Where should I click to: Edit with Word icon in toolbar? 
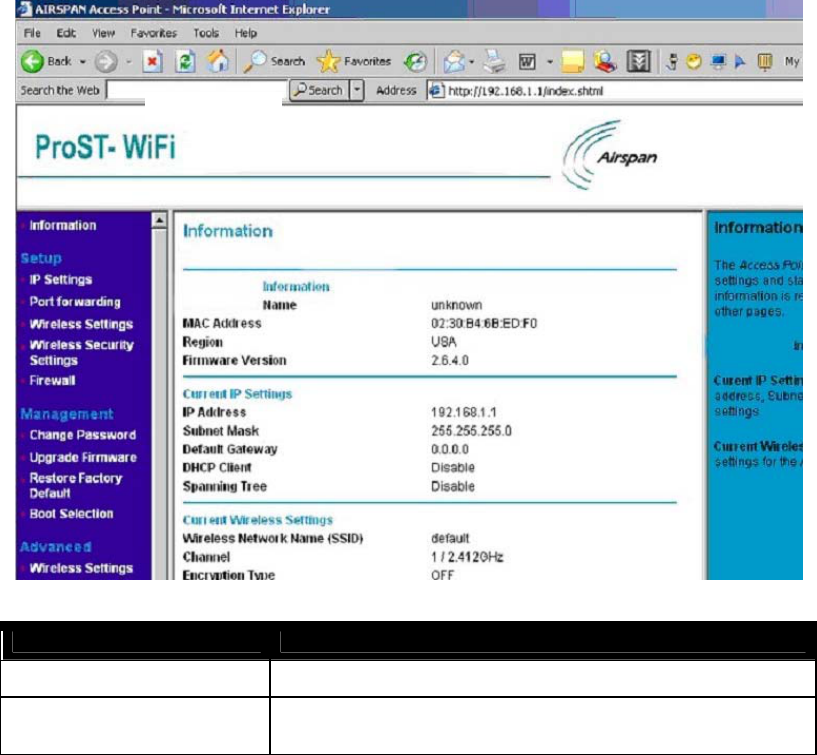[527, 62]
